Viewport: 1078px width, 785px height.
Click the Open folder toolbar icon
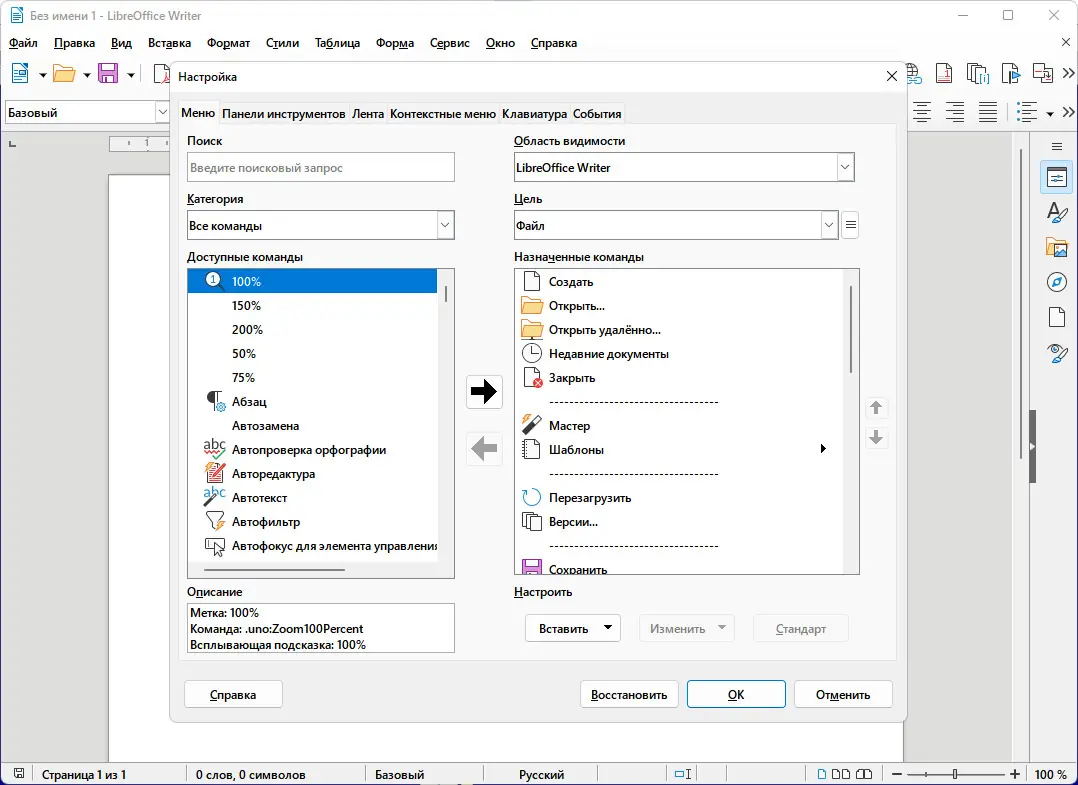[x=64, y=73]
